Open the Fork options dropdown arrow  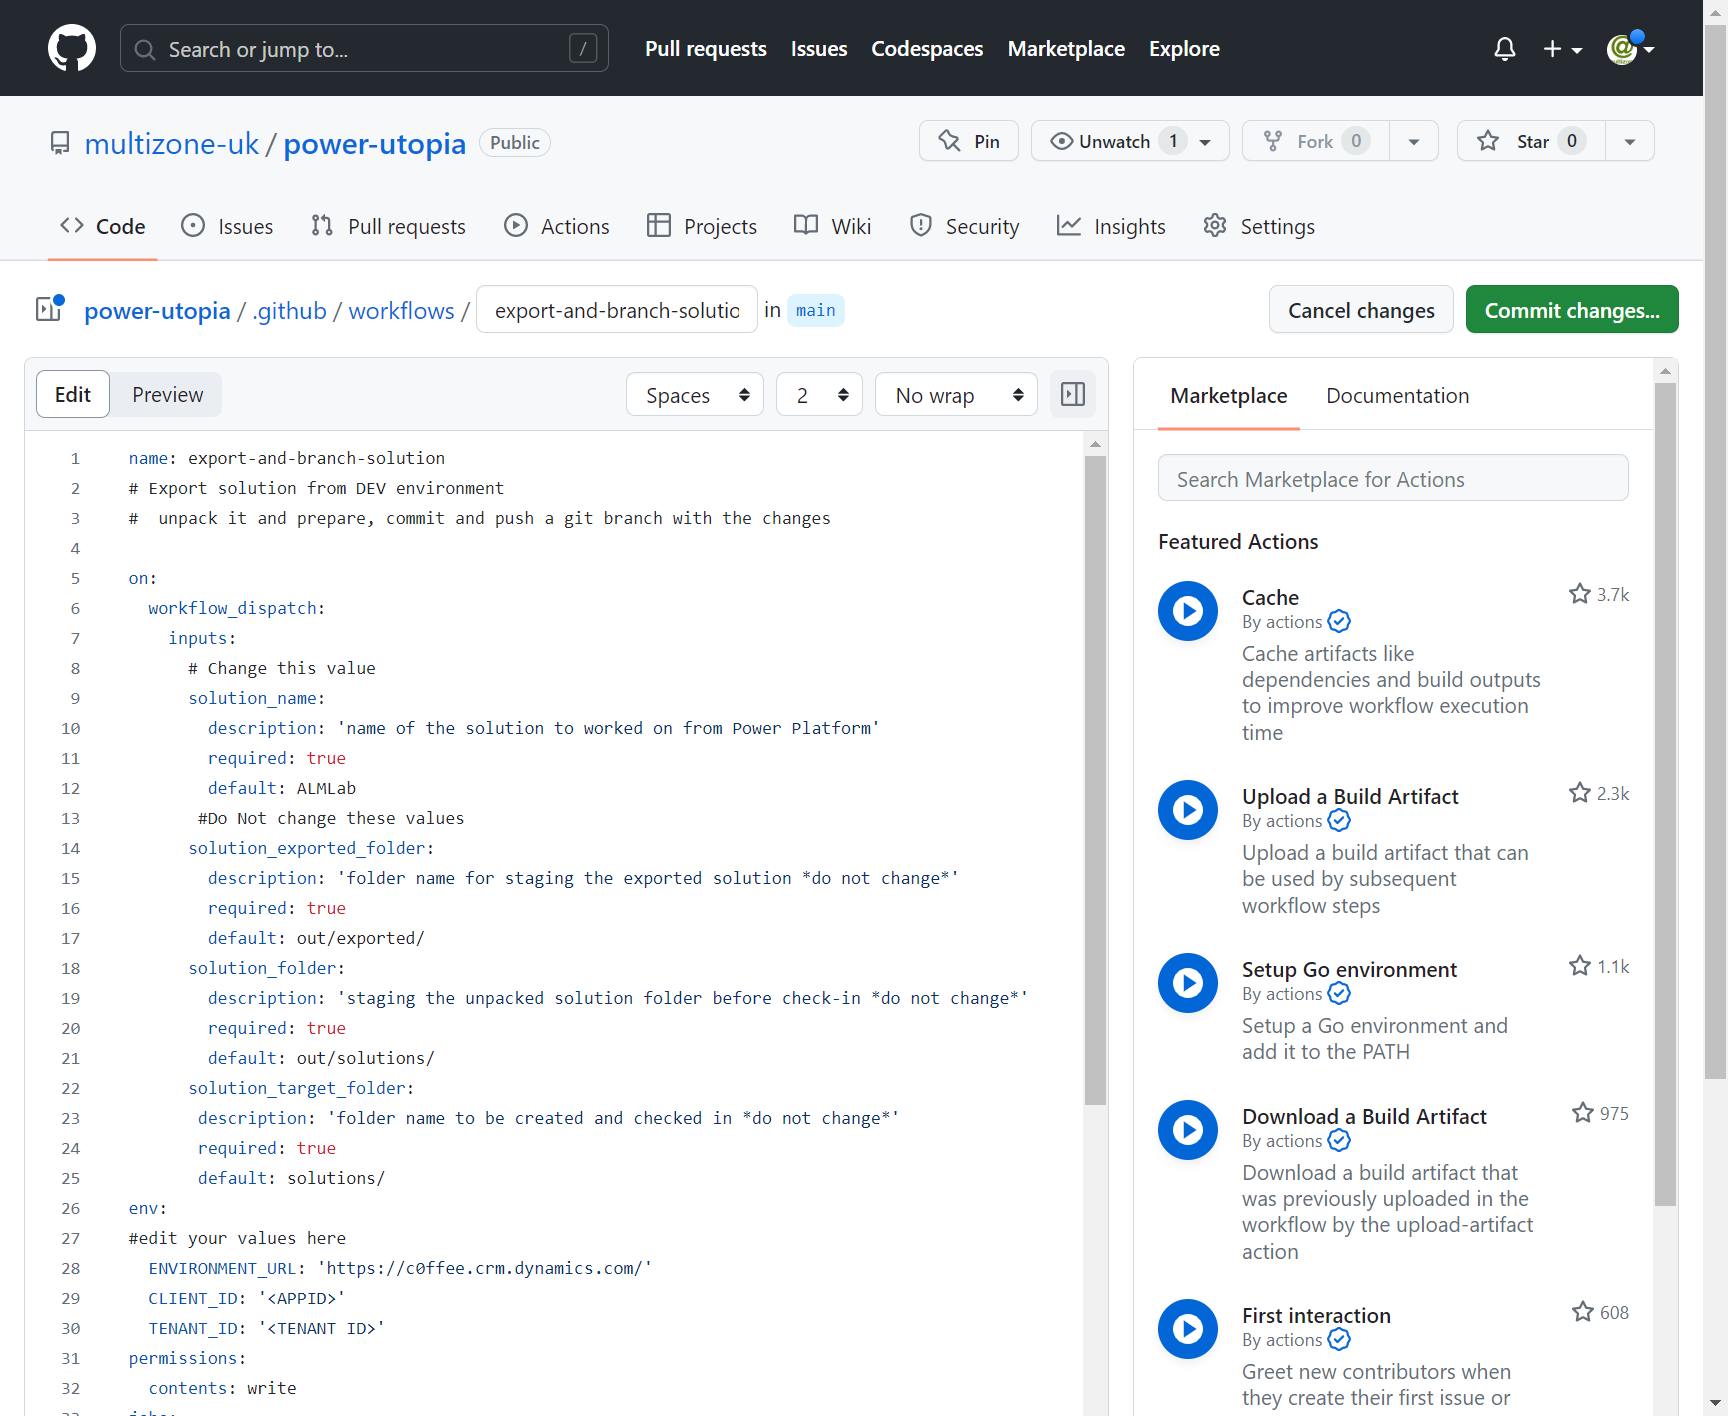click(x=1414, y=141)
